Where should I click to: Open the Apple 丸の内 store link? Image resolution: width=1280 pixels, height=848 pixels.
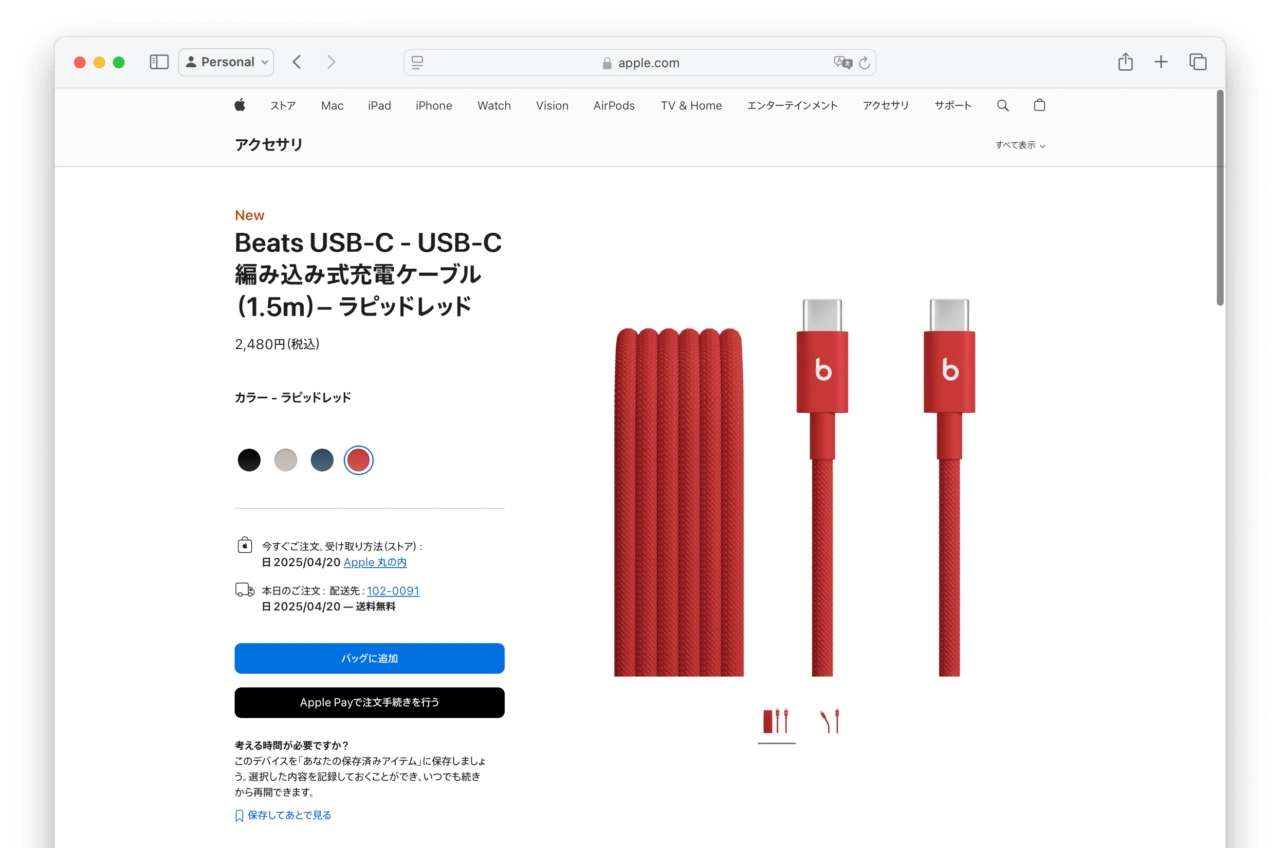click(375, 563)
